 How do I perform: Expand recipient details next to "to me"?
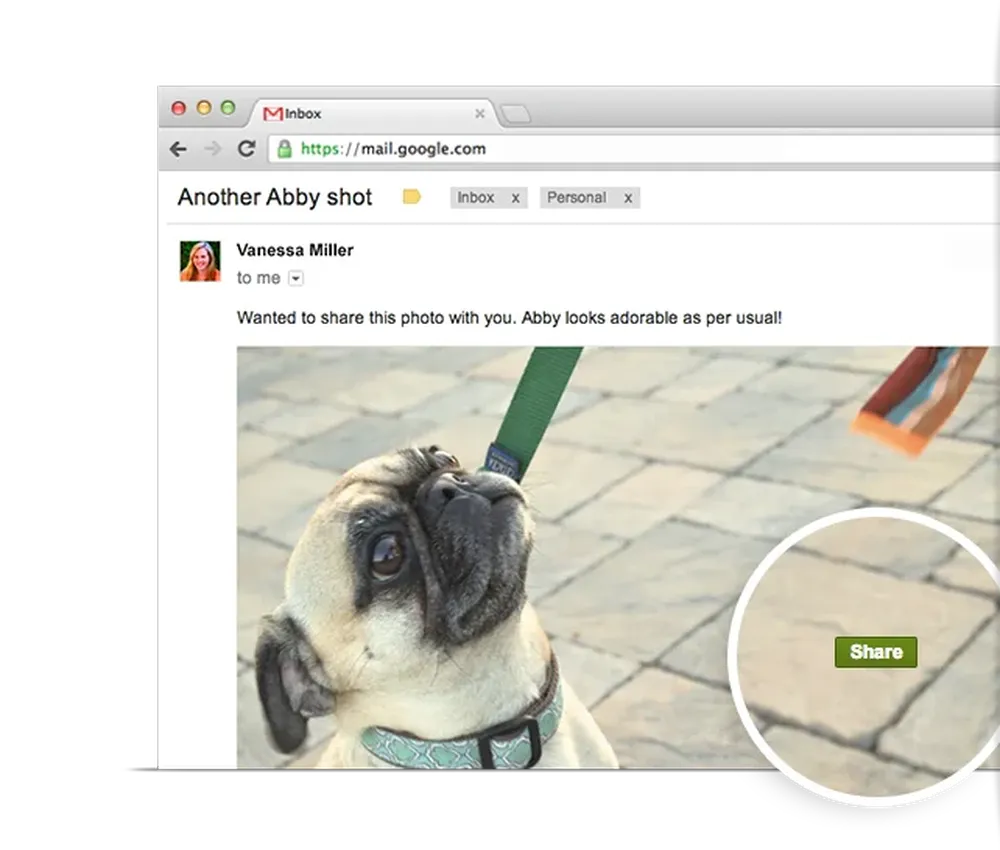[x=295, y=278]
